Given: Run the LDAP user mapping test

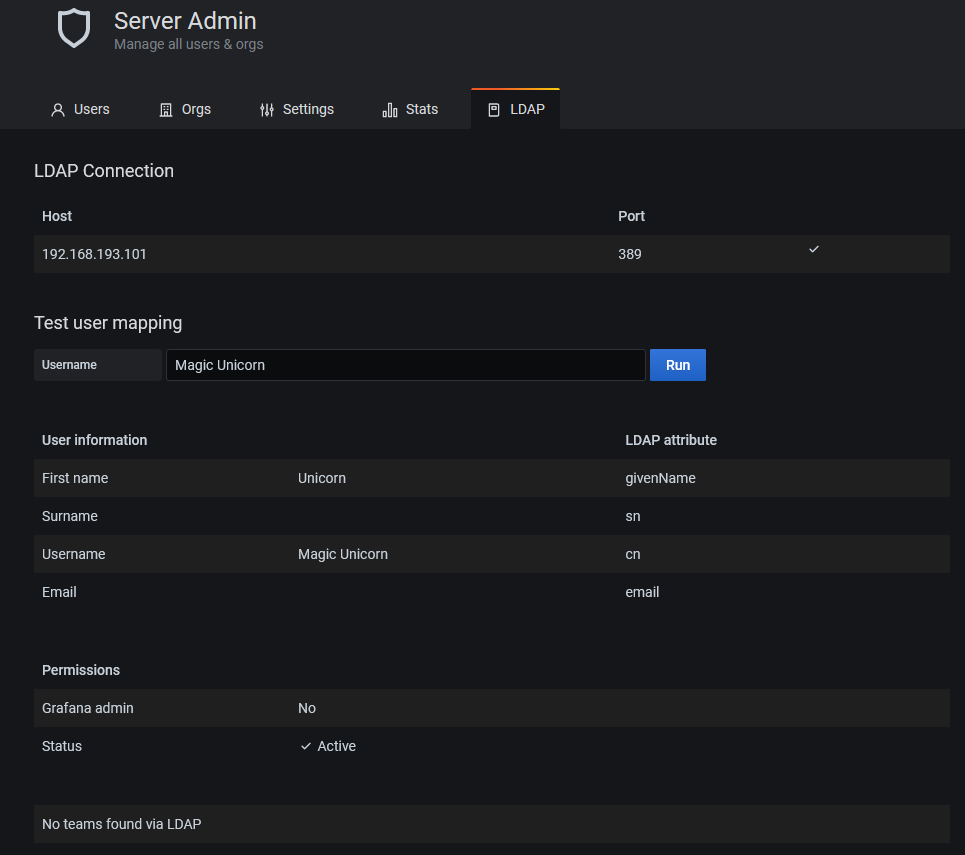Looking at the screenshot, I should pos(678,365).
